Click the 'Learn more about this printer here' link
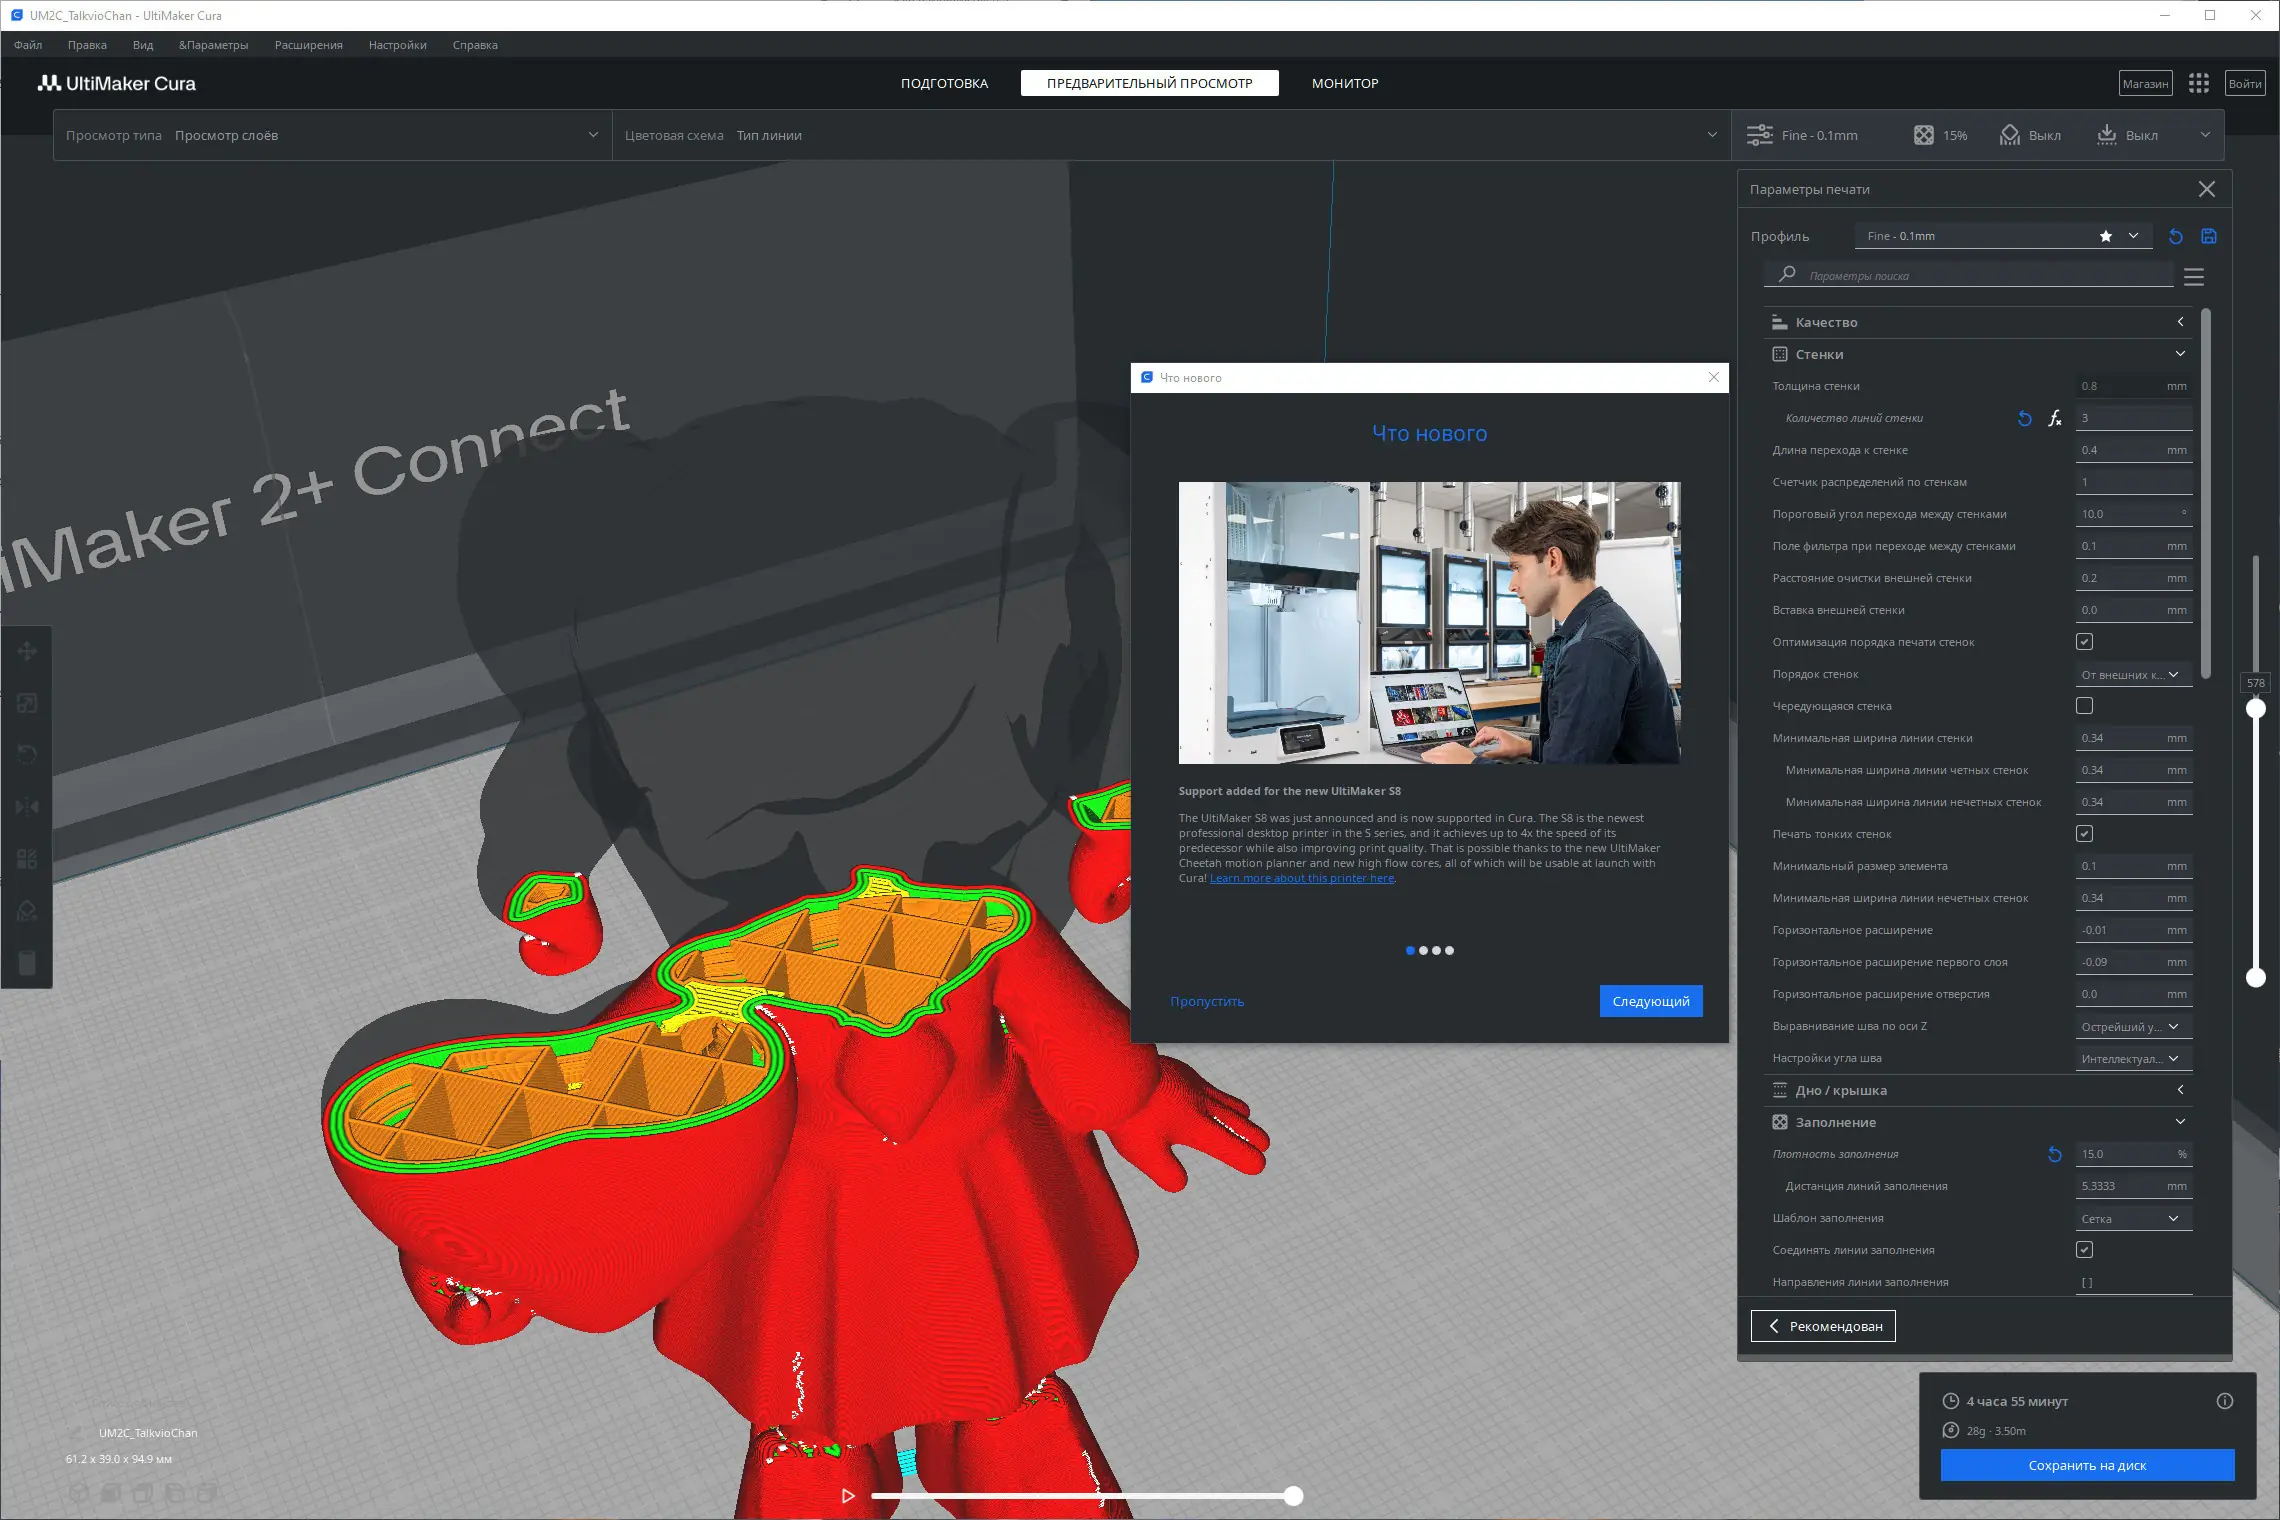 [x=1301, y=878]
